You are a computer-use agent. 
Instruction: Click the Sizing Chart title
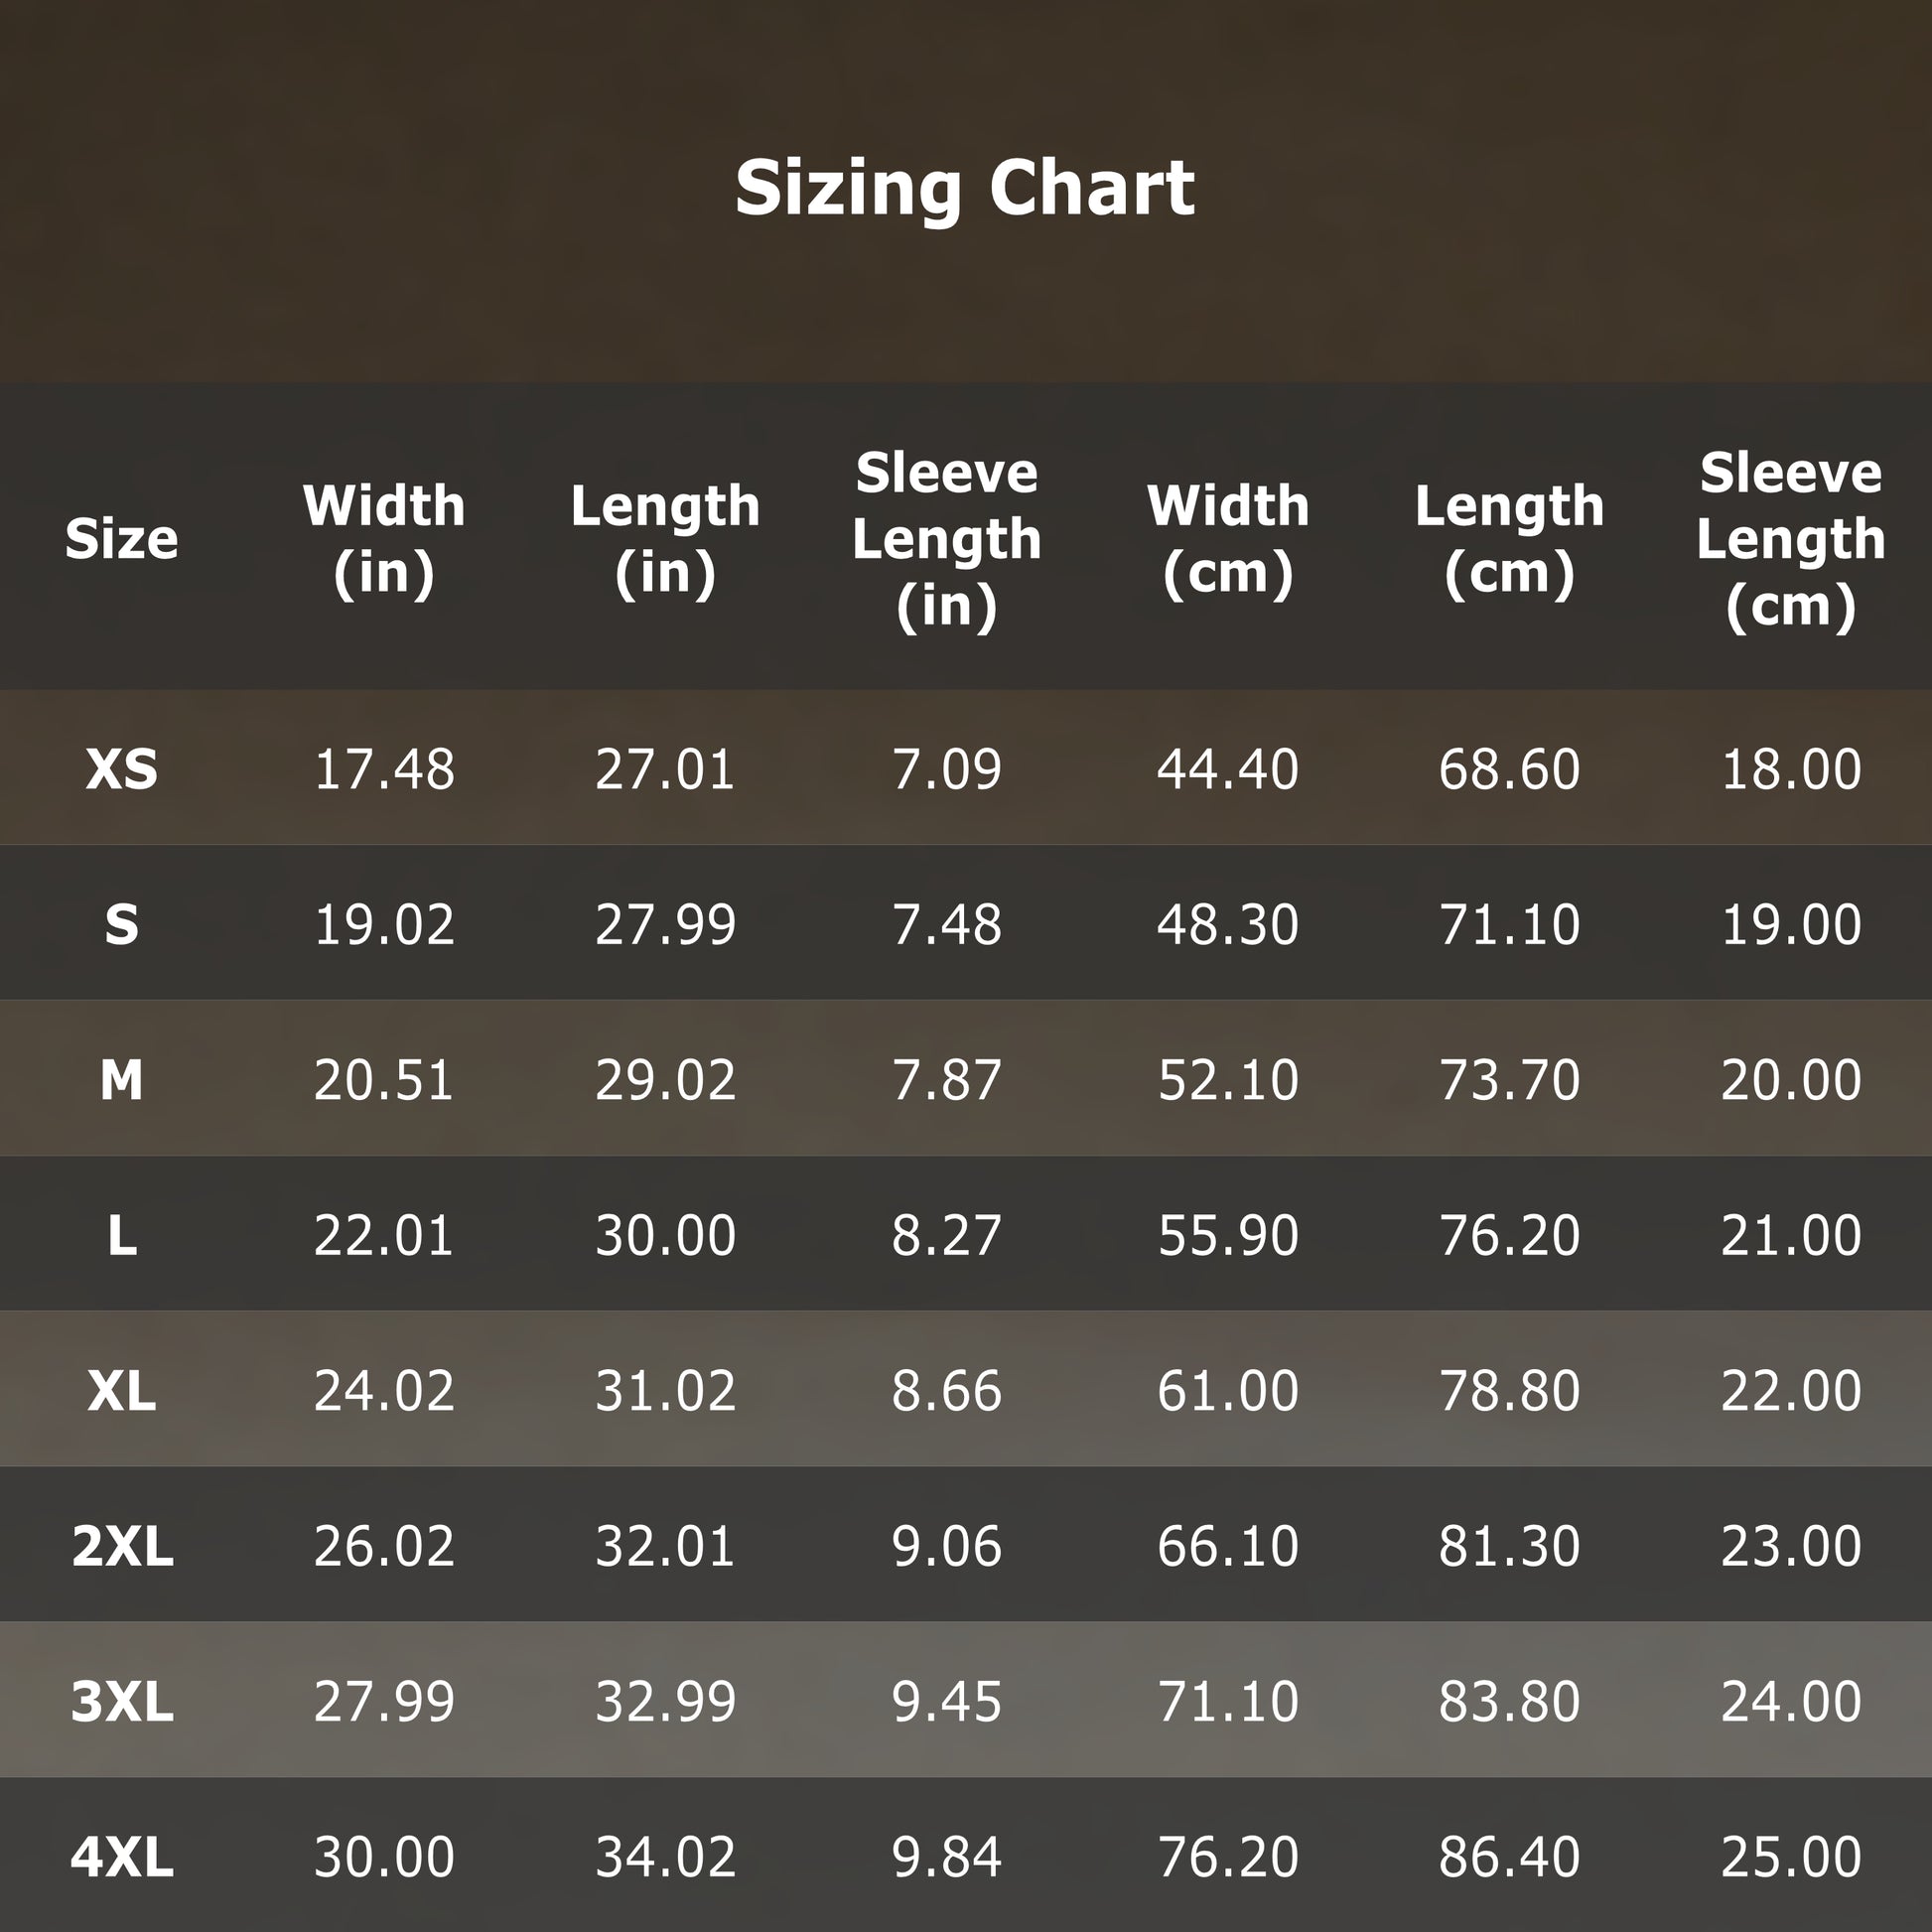point(965,188)
